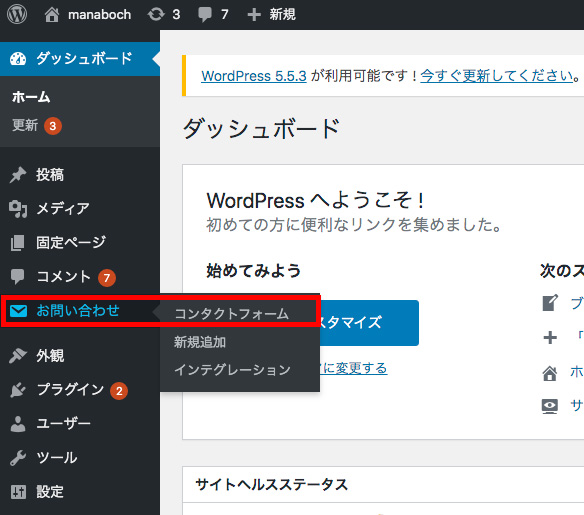Click the blue カスタマイズ button
The image size is (584, 515).
(x=369, y=323)
